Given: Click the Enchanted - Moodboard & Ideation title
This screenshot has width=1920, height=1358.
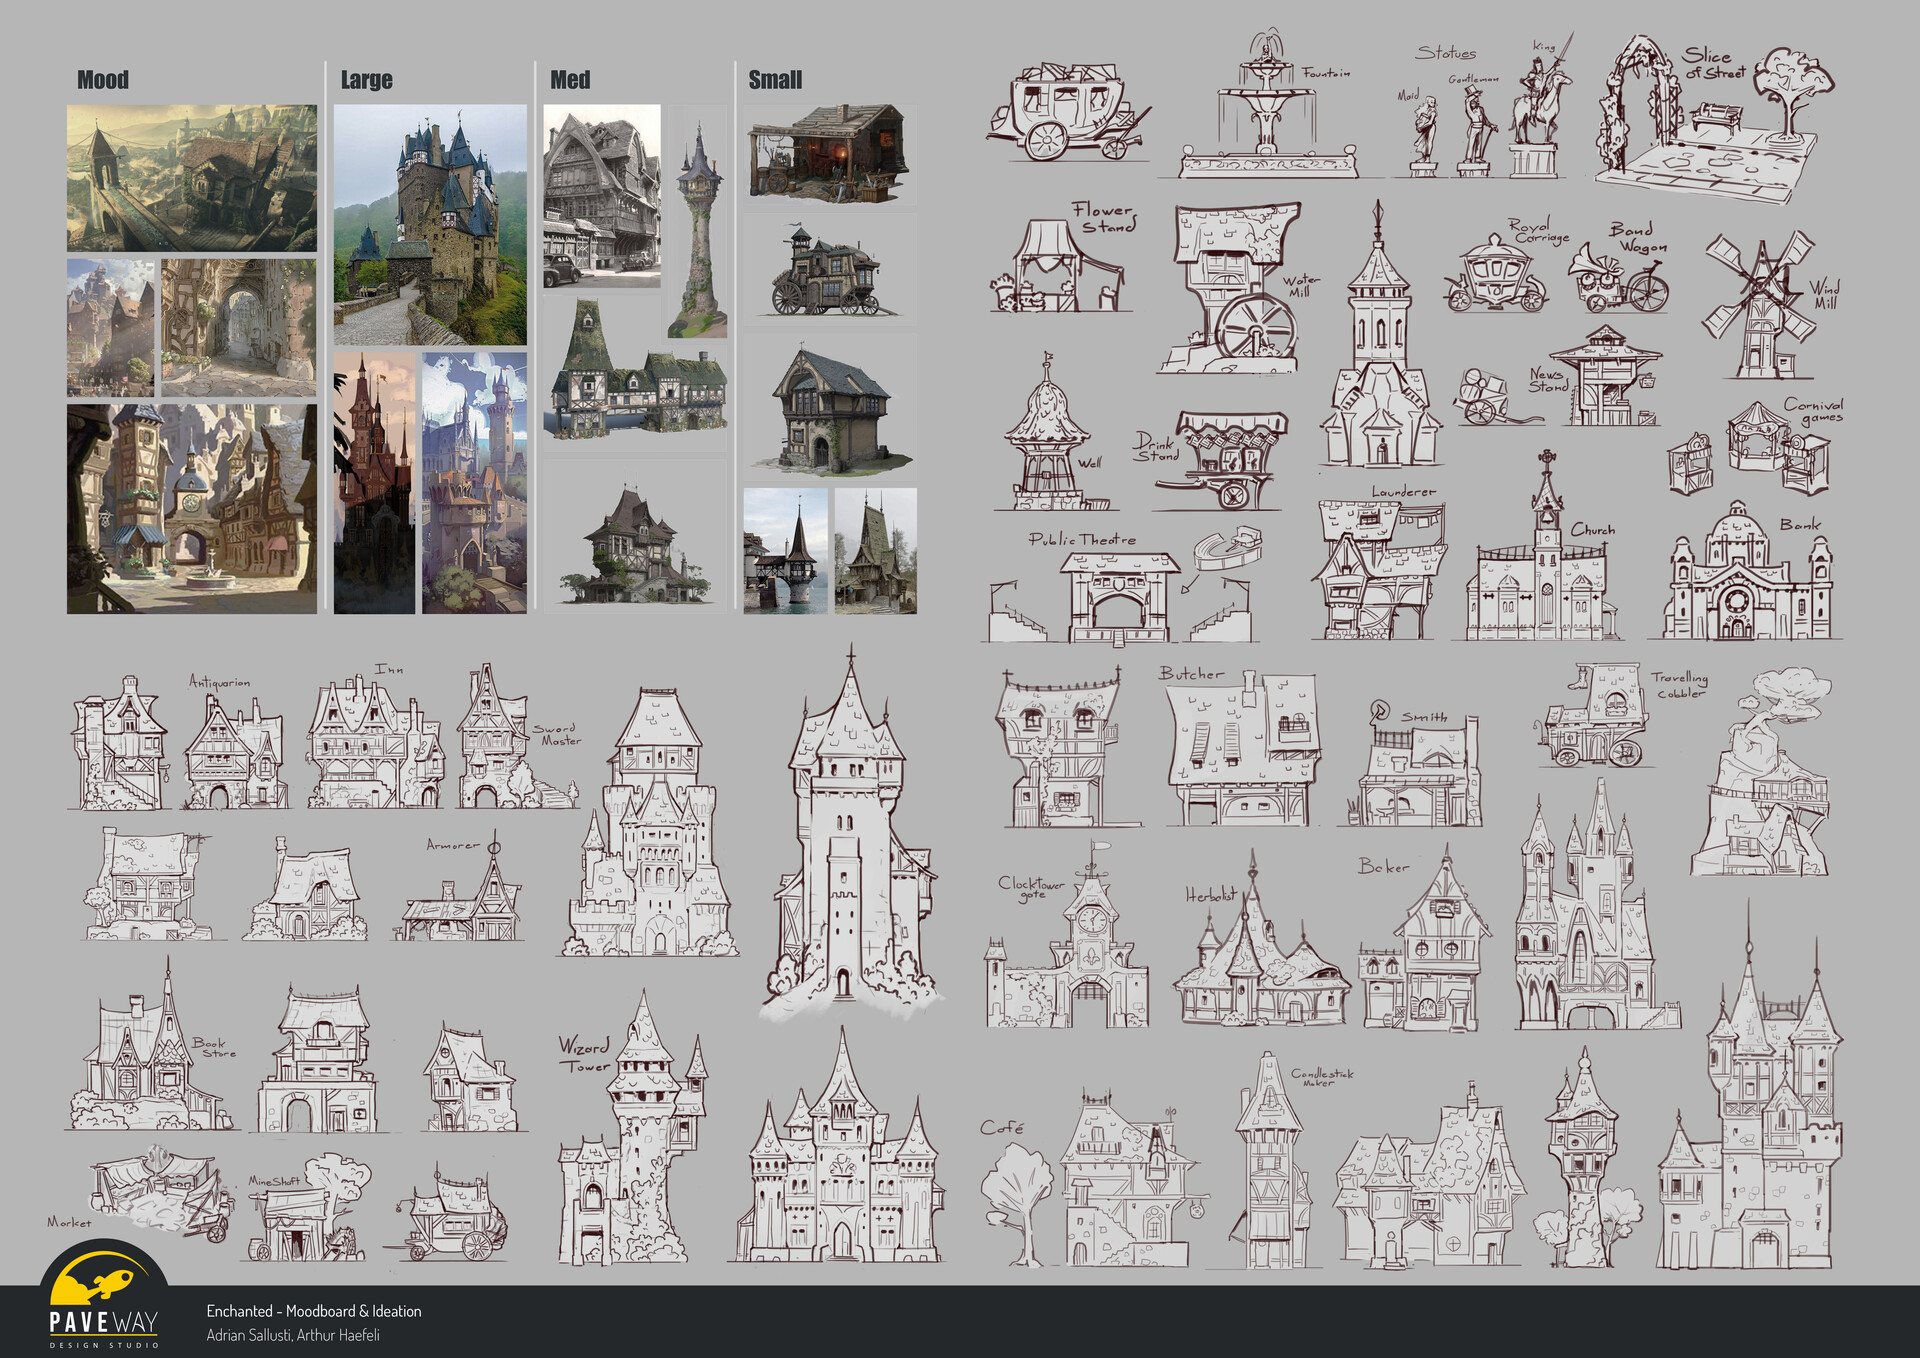Looking at the screenshot, I should (x=314, y=1311).
